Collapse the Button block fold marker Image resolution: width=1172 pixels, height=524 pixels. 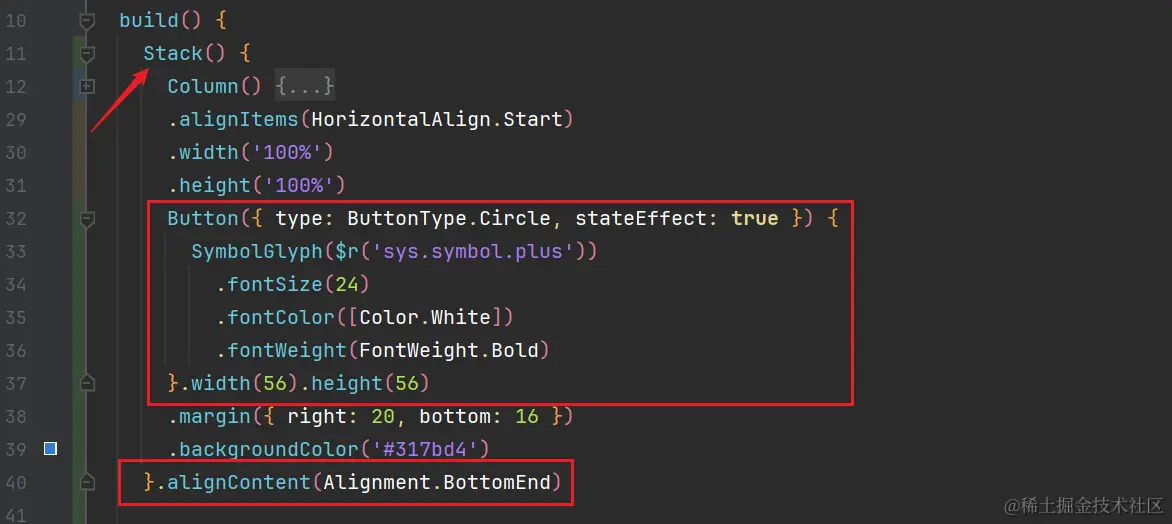87,218
